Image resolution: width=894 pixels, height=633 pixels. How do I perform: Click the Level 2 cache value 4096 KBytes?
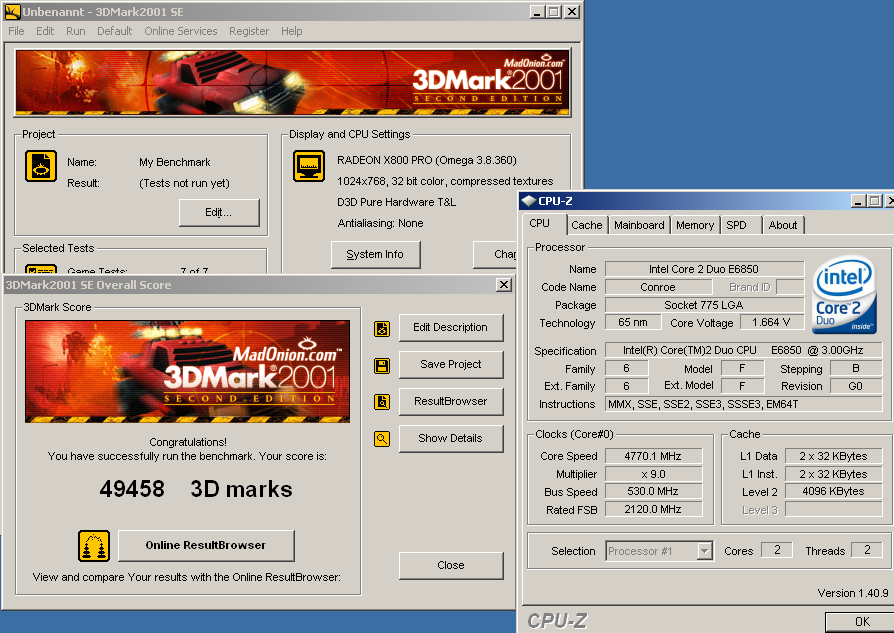point(834,492)
